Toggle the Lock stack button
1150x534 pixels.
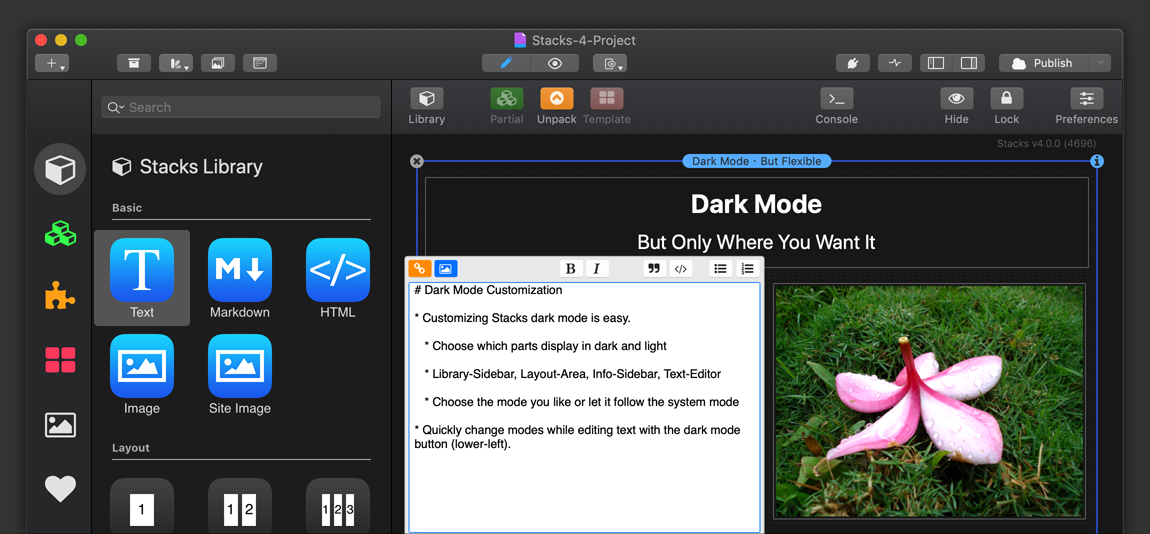(x=1006, y=105)
